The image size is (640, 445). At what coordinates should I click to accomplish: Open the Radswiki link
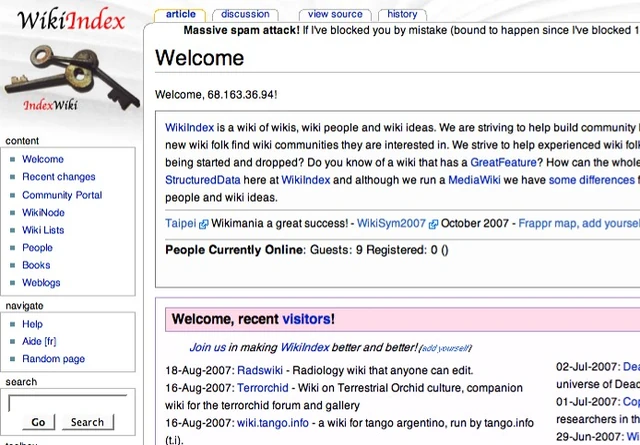260,370
